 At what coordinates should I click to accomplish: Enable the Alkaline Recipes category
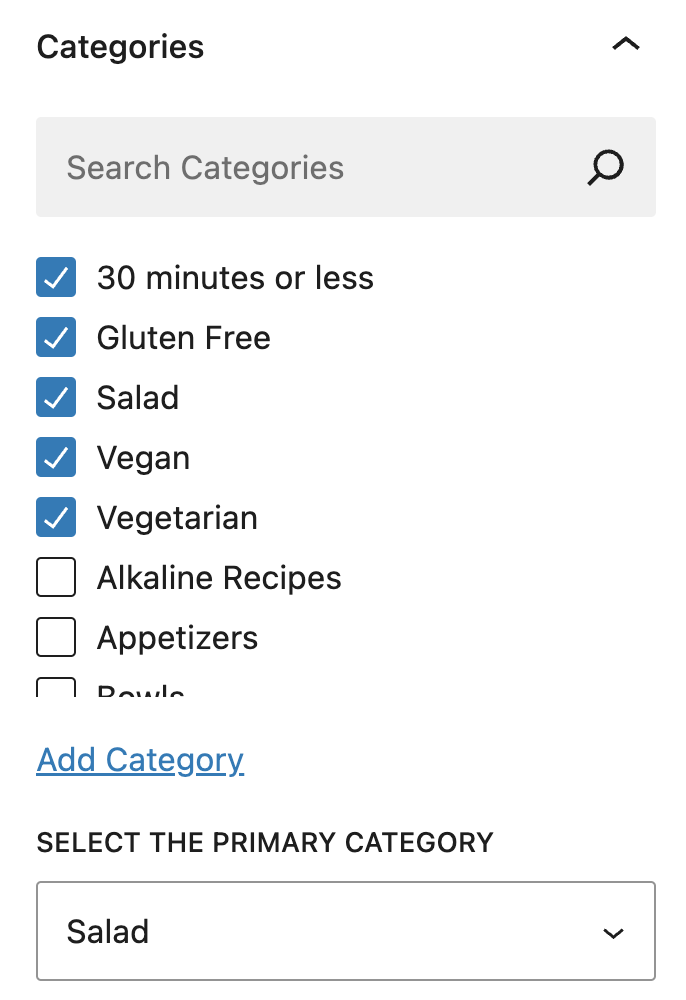56,578
